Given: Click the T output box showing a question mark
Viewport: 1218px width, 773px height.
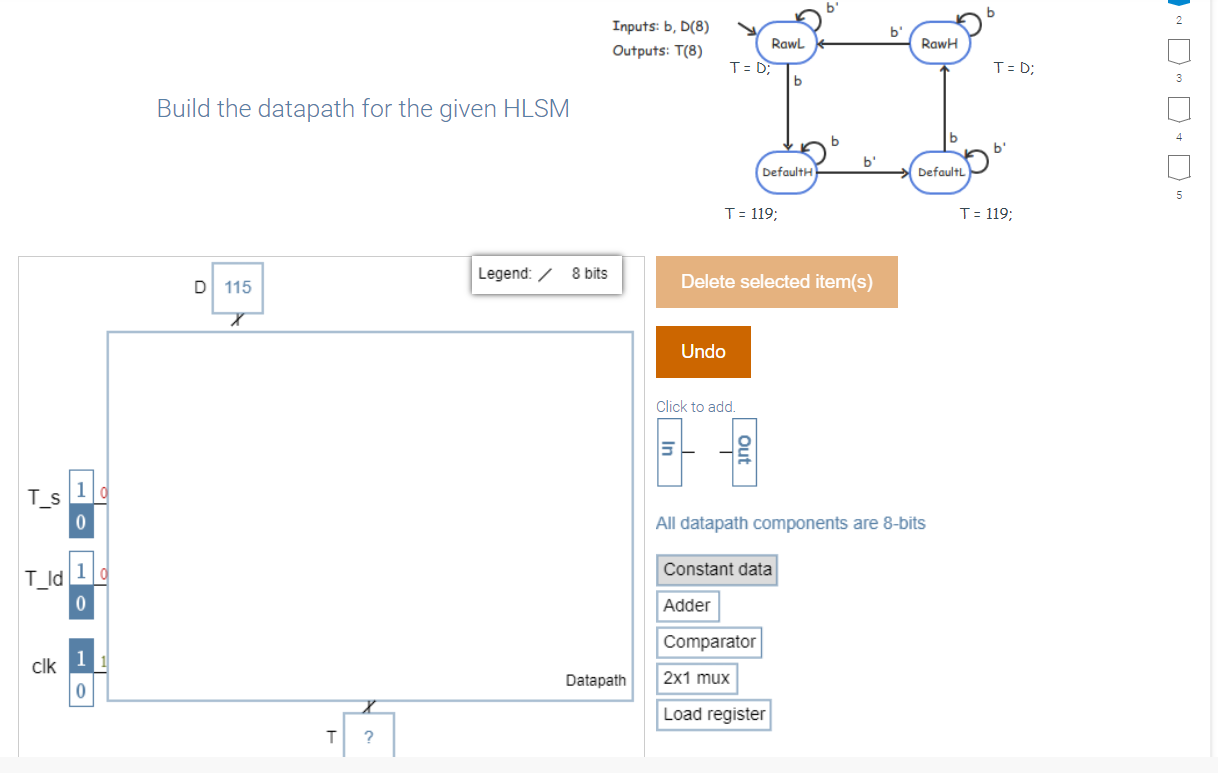Looking at the screenshot, I should 368,735.
